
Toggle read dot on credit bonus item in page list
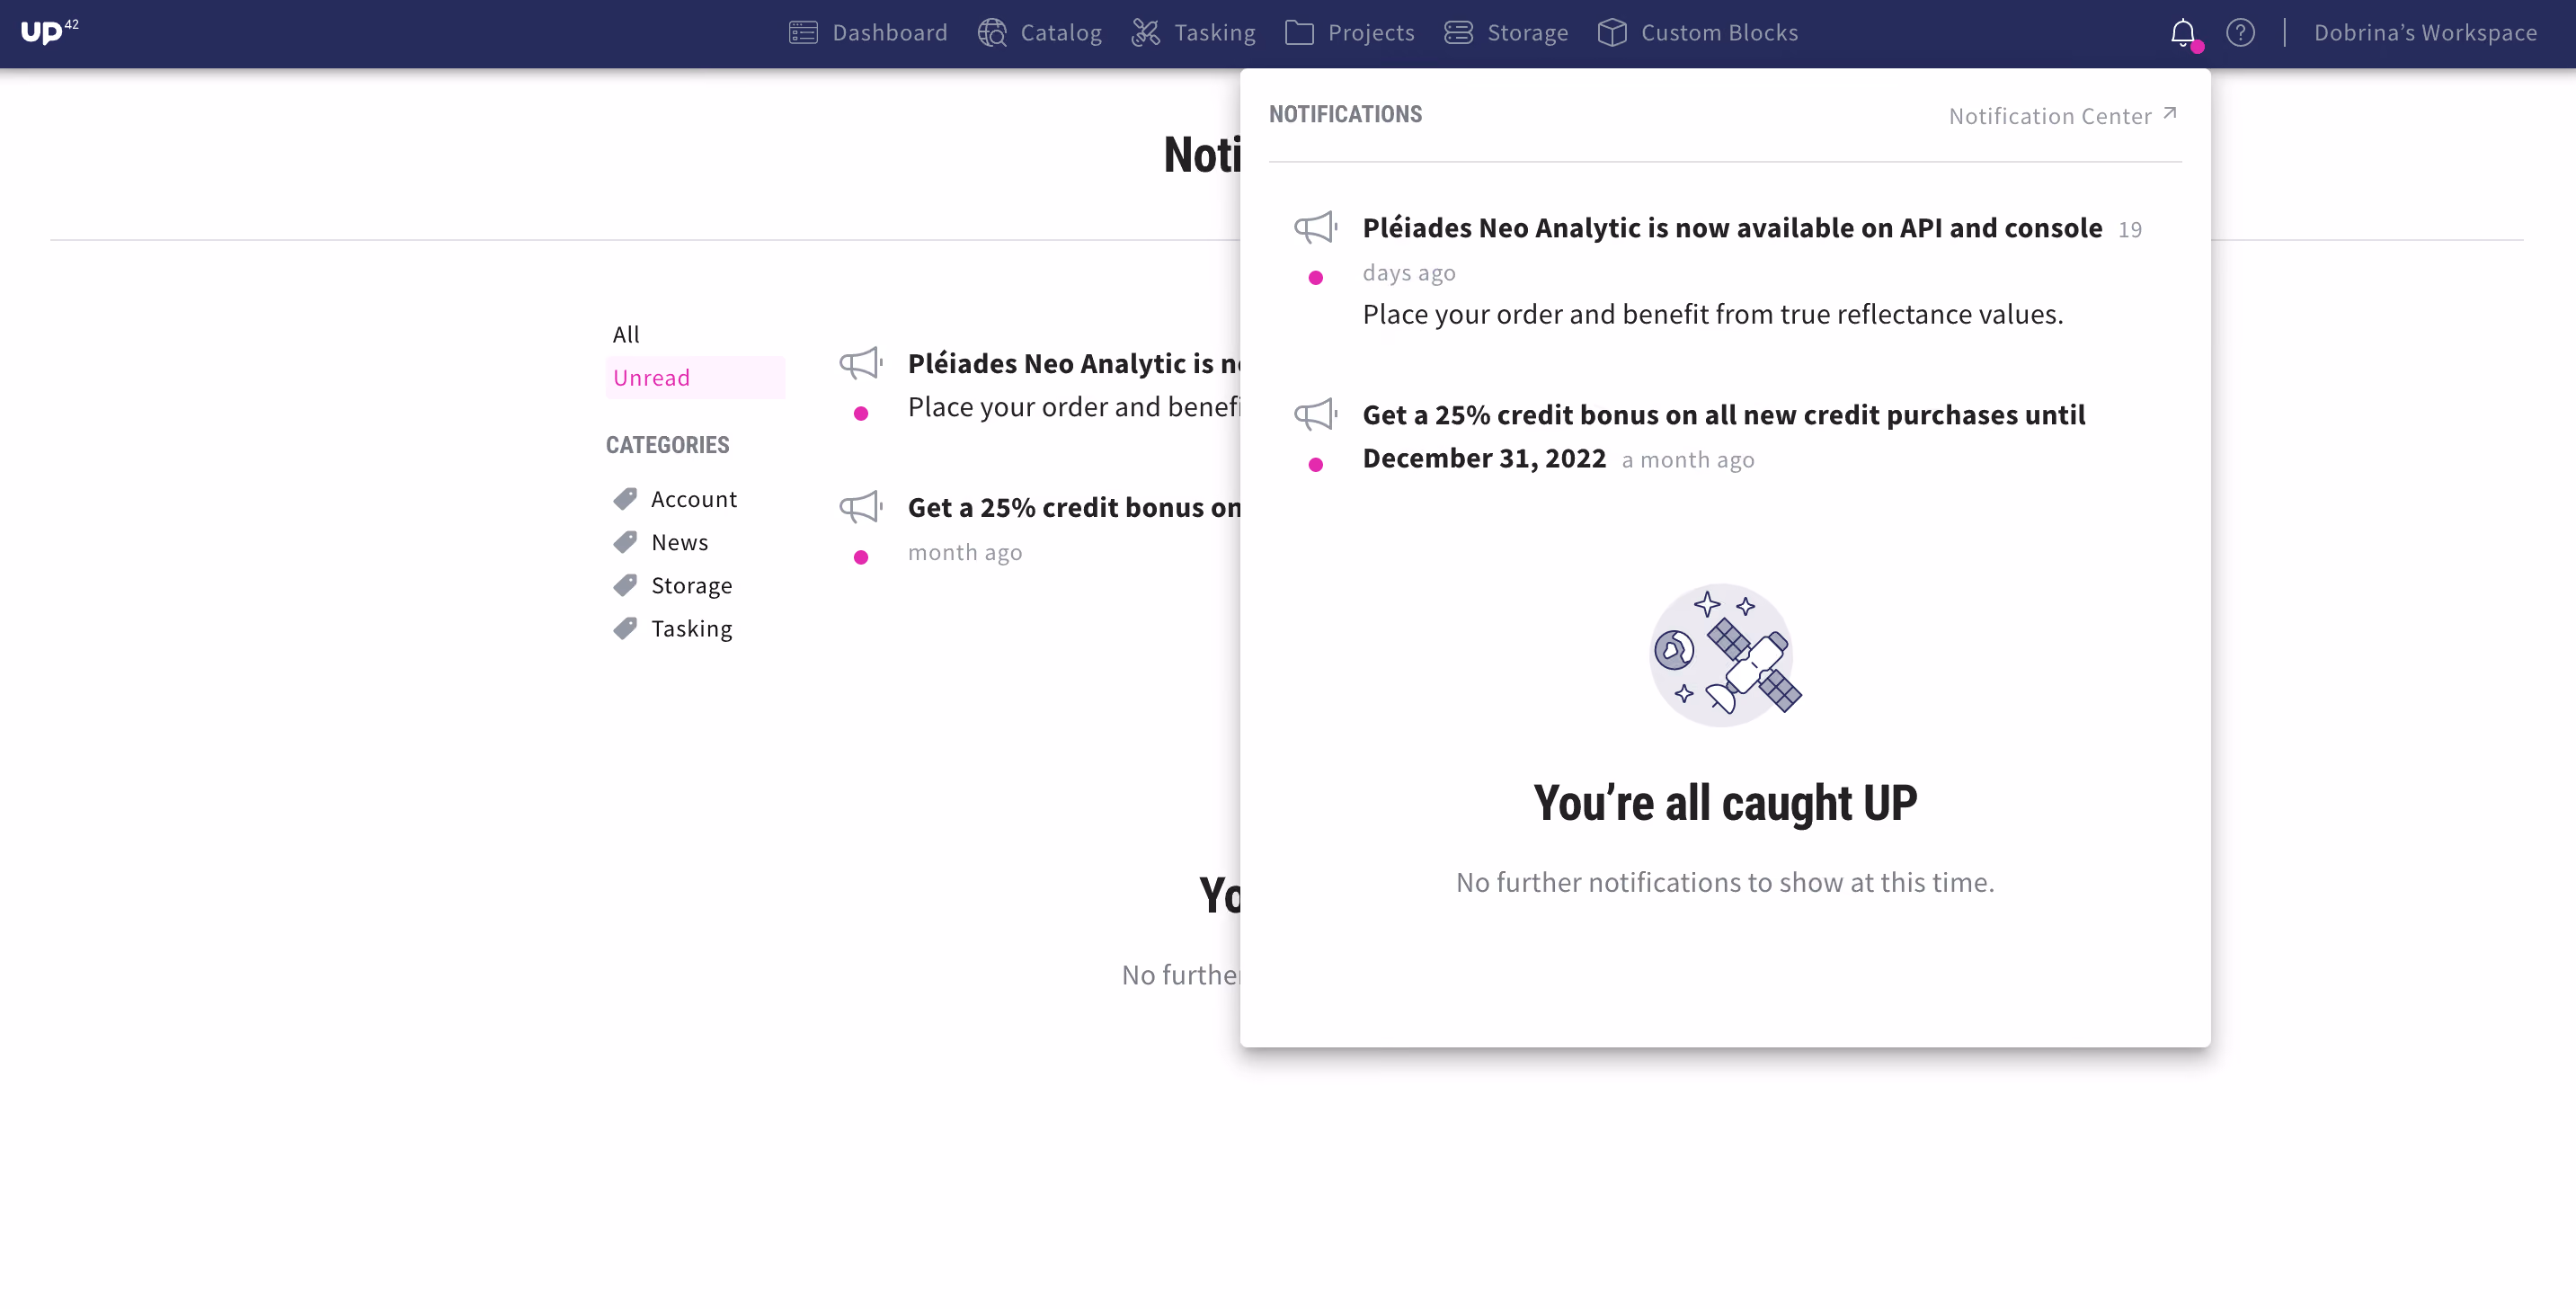pyautogui.click(x=861, y=557)
